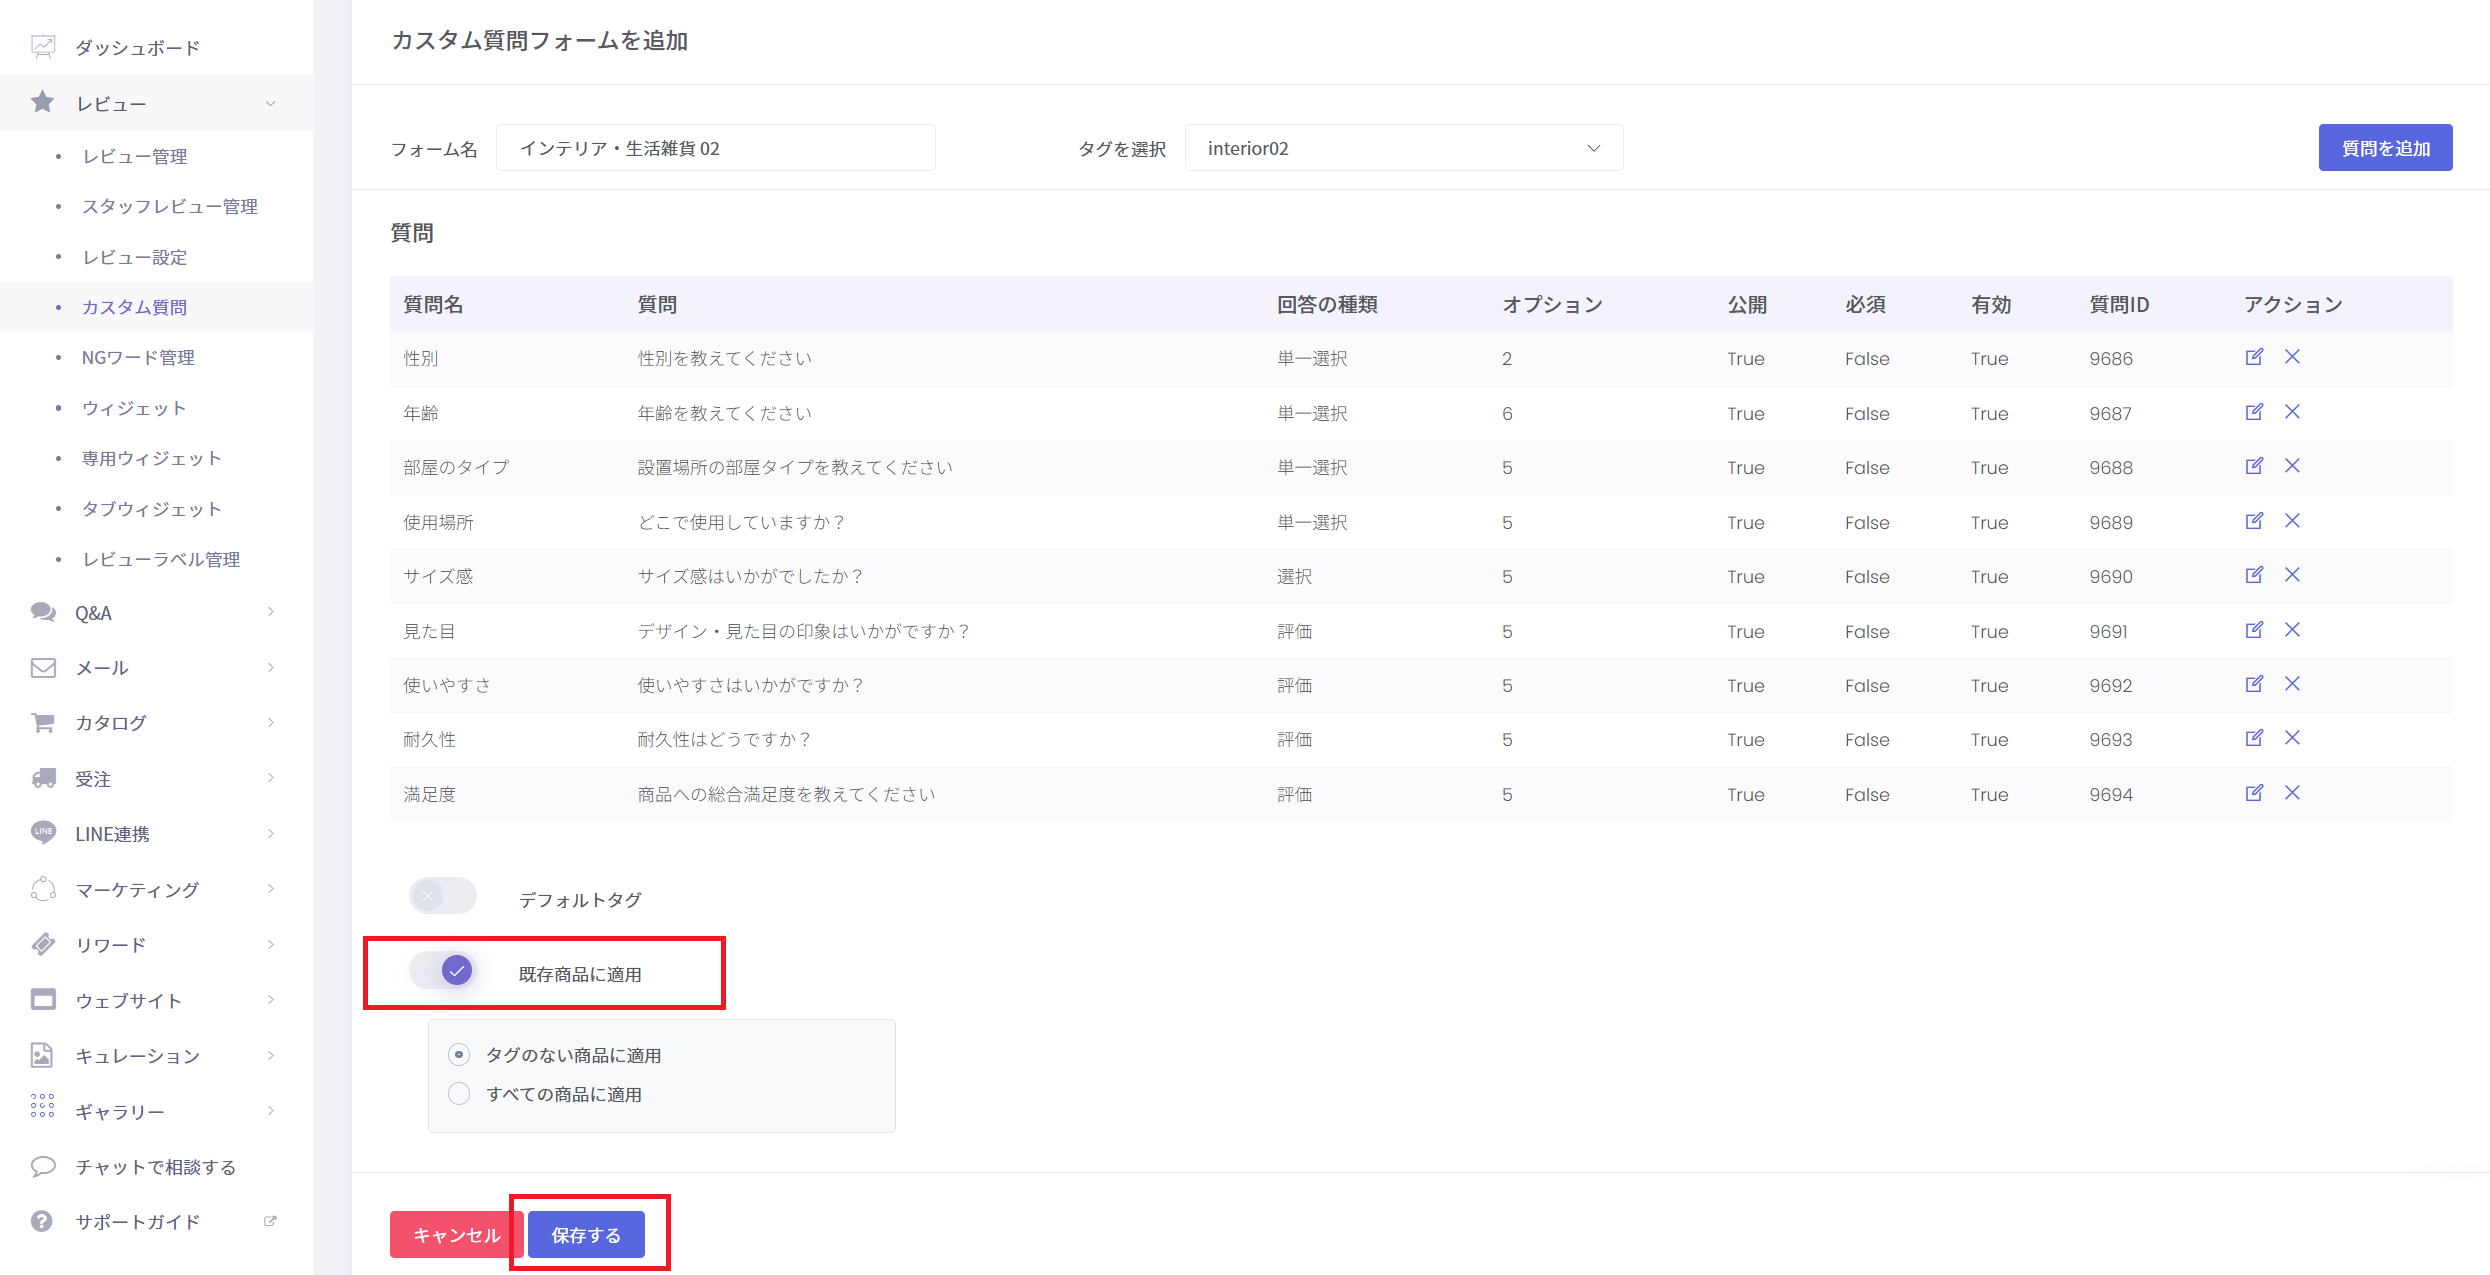Image resolution: width=2490 pixels, height=1275 pixels.
Task: Click the LINE連携 speech bubble icon
Action: [x=43, y=833]
